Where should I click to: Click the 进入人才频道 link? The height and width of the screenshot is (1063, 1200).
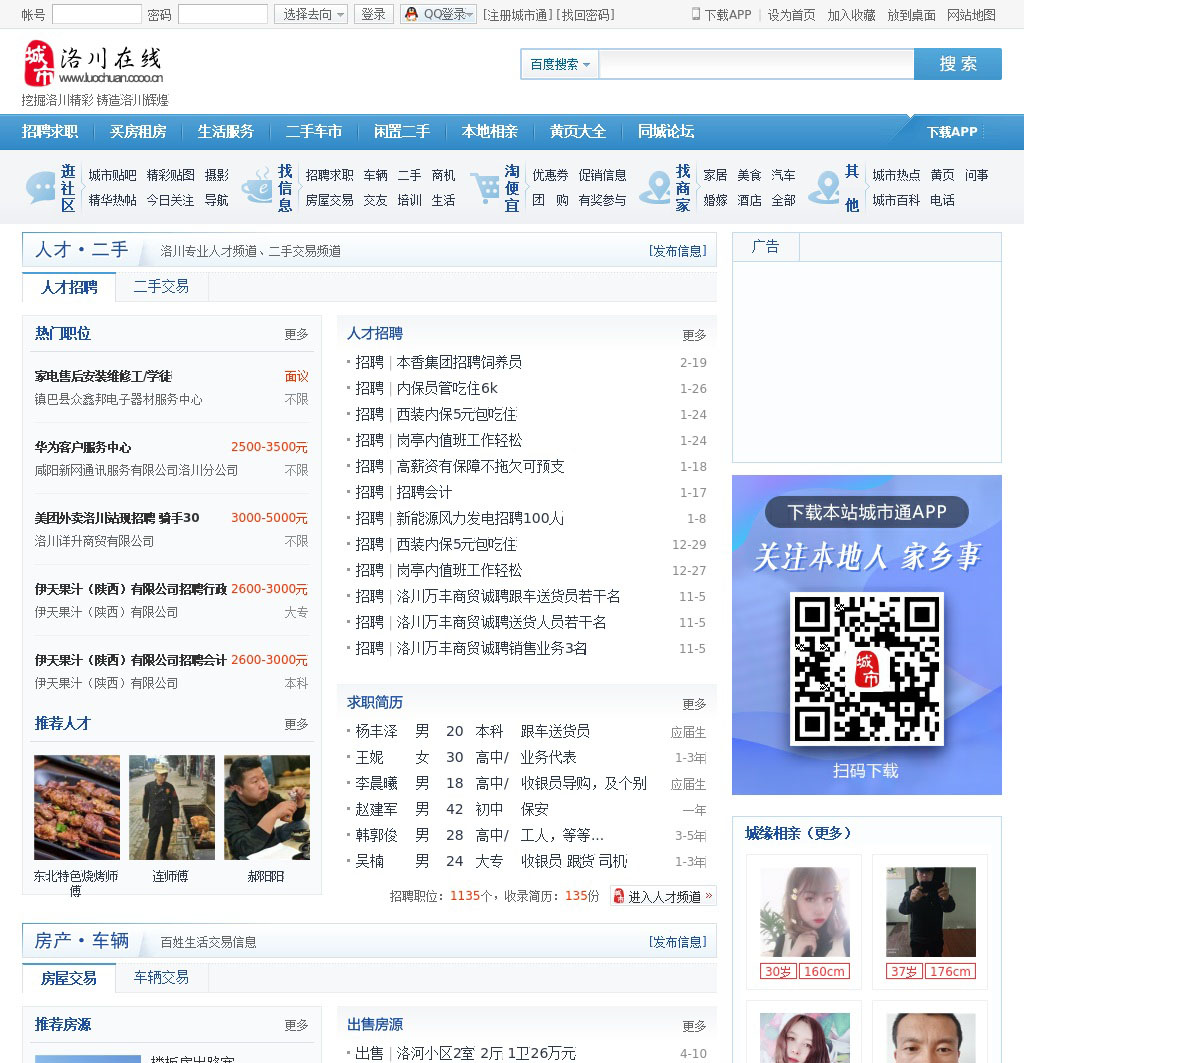pos(663,896)
